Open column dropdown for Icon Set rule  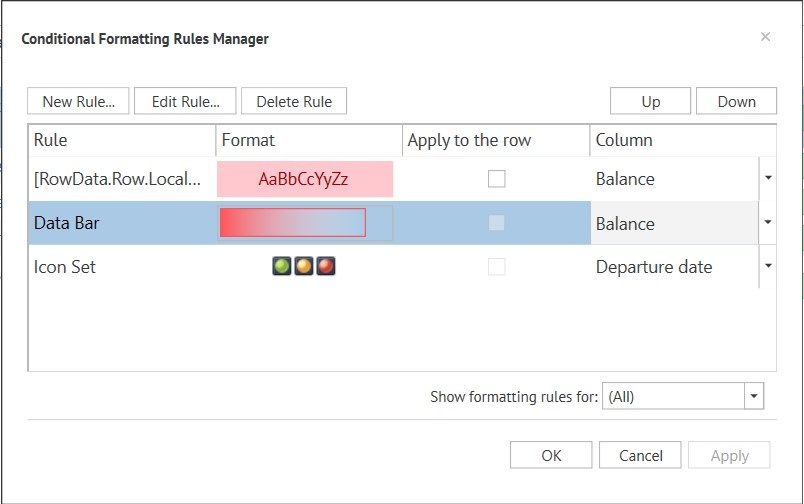[x=768, y=266]
